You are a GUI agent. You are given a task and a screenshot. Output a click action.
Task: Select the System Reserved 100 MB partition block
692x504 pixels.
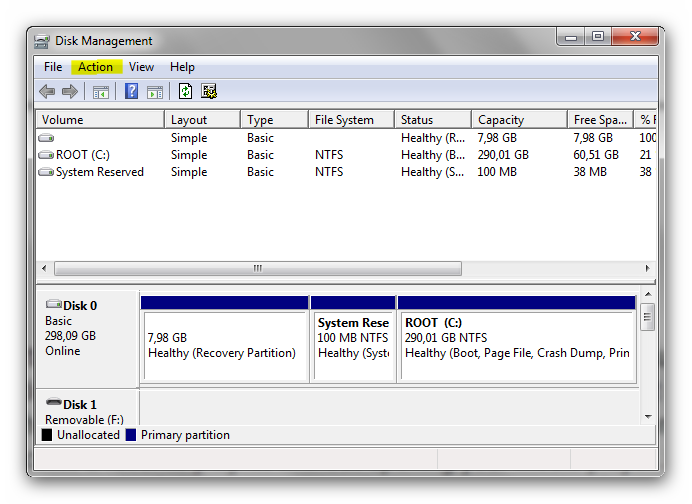coord(353,339)
